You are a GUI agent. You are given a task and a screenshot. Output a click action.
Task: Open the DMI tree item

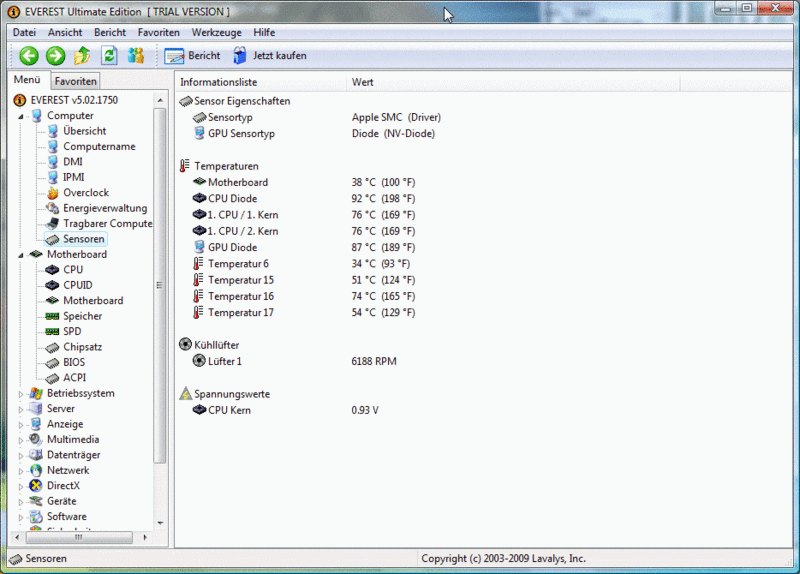73,162
